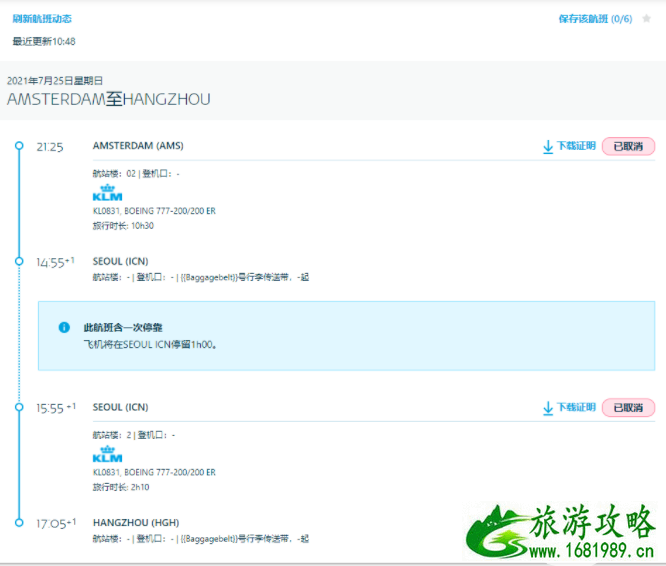Select timeline marker at 15:55 departure
Image resolution: width=666 pixels, height=566 pixels.
(19, 407)
